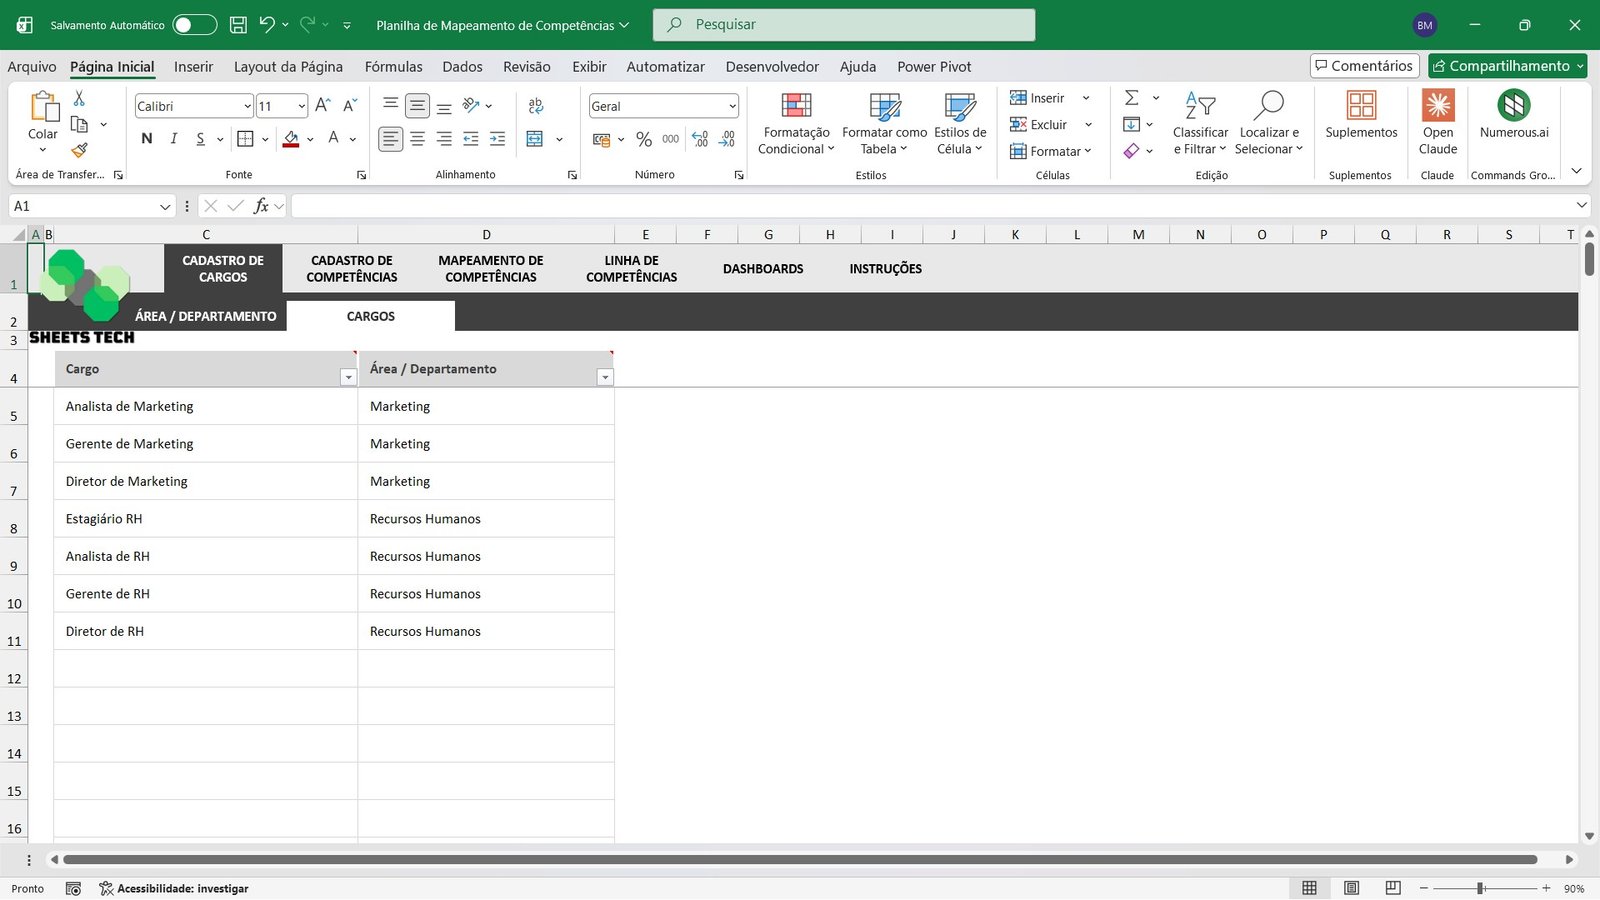The width and height of the screenshot is (1600, 900).
Task: Click the Quebrar Texto Automaticamente icon
Action: pos(536,105)
